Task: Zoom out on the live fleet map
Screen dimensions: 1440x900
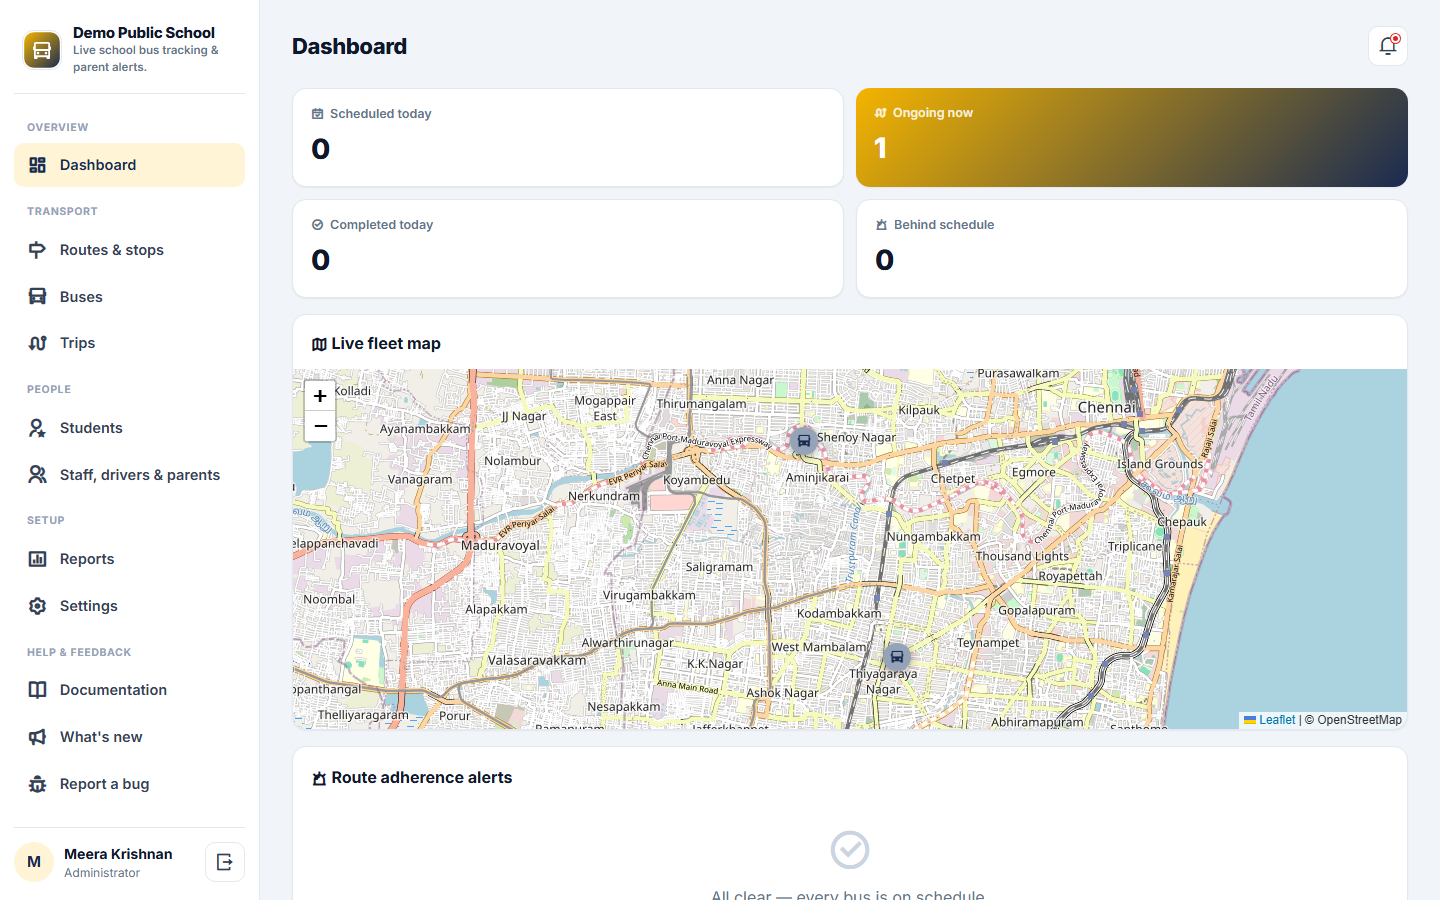Action: coord(320,426)
